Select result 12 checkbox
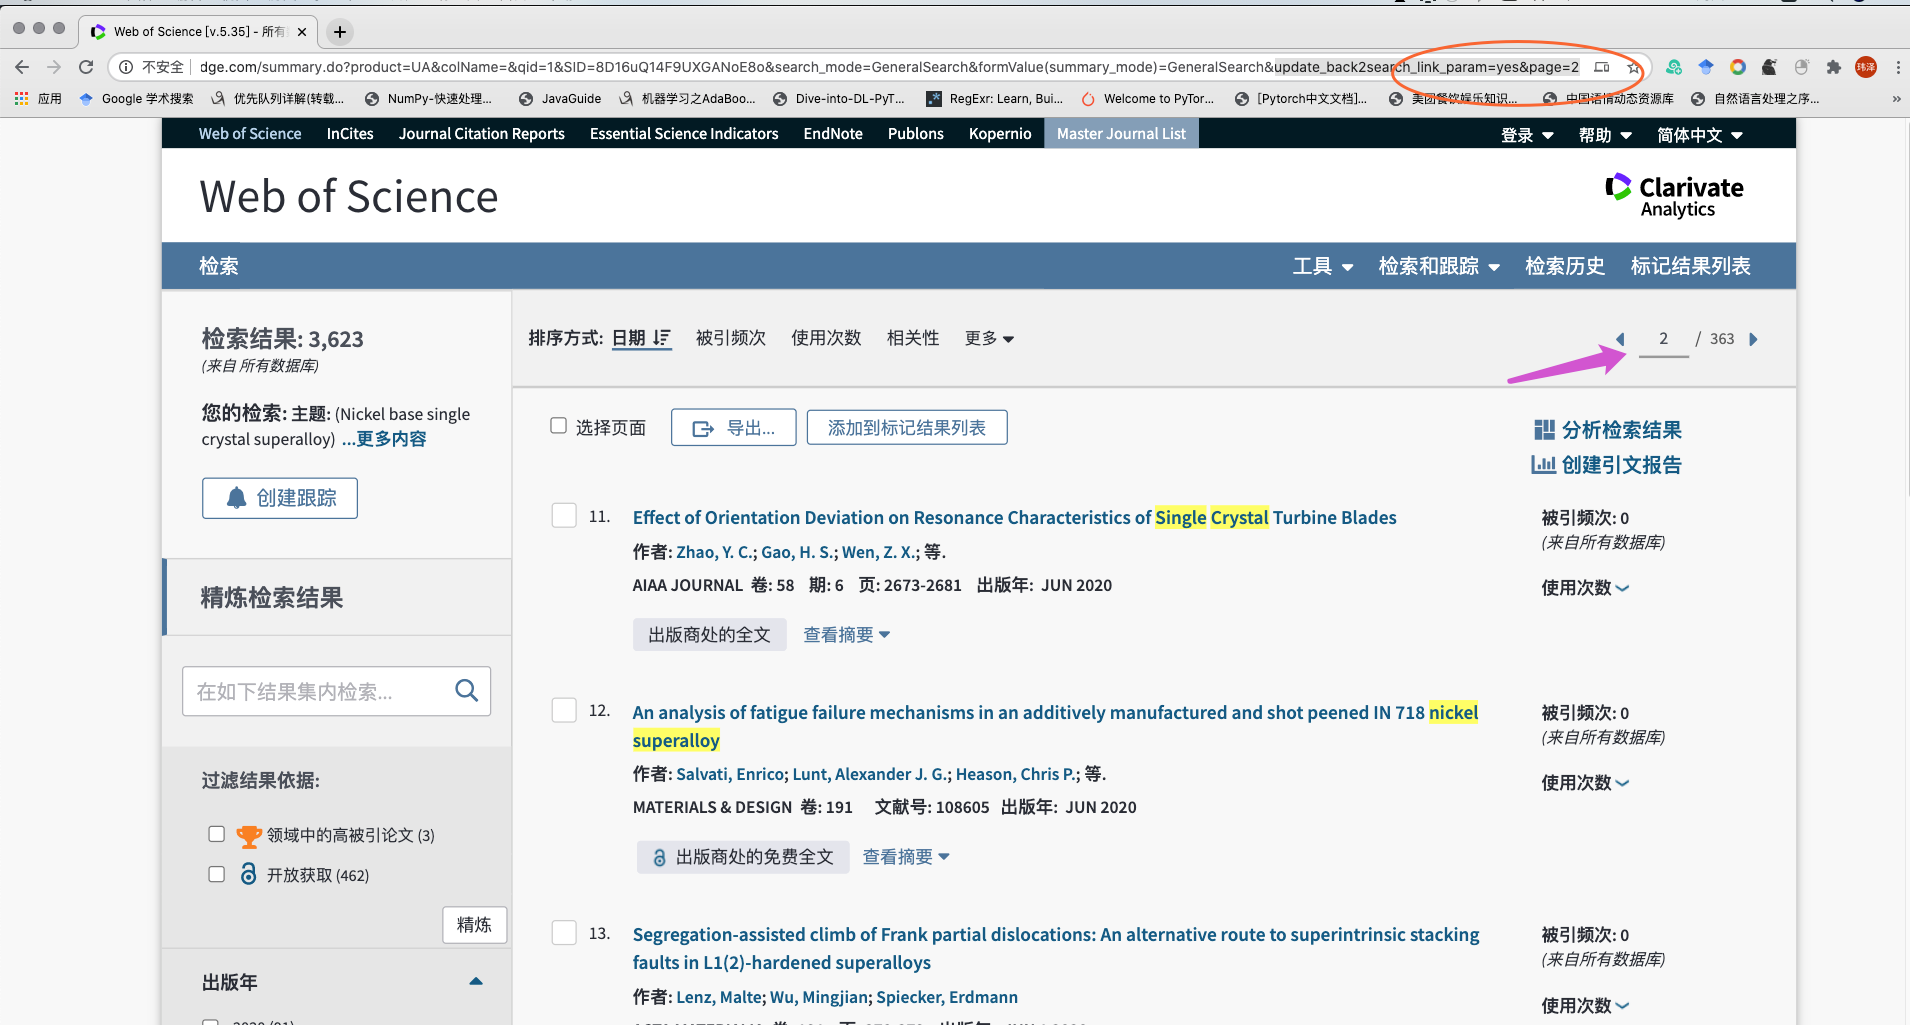This screenshot has height=1025, width=1910. pyautogui.click(x=564, y=710)
